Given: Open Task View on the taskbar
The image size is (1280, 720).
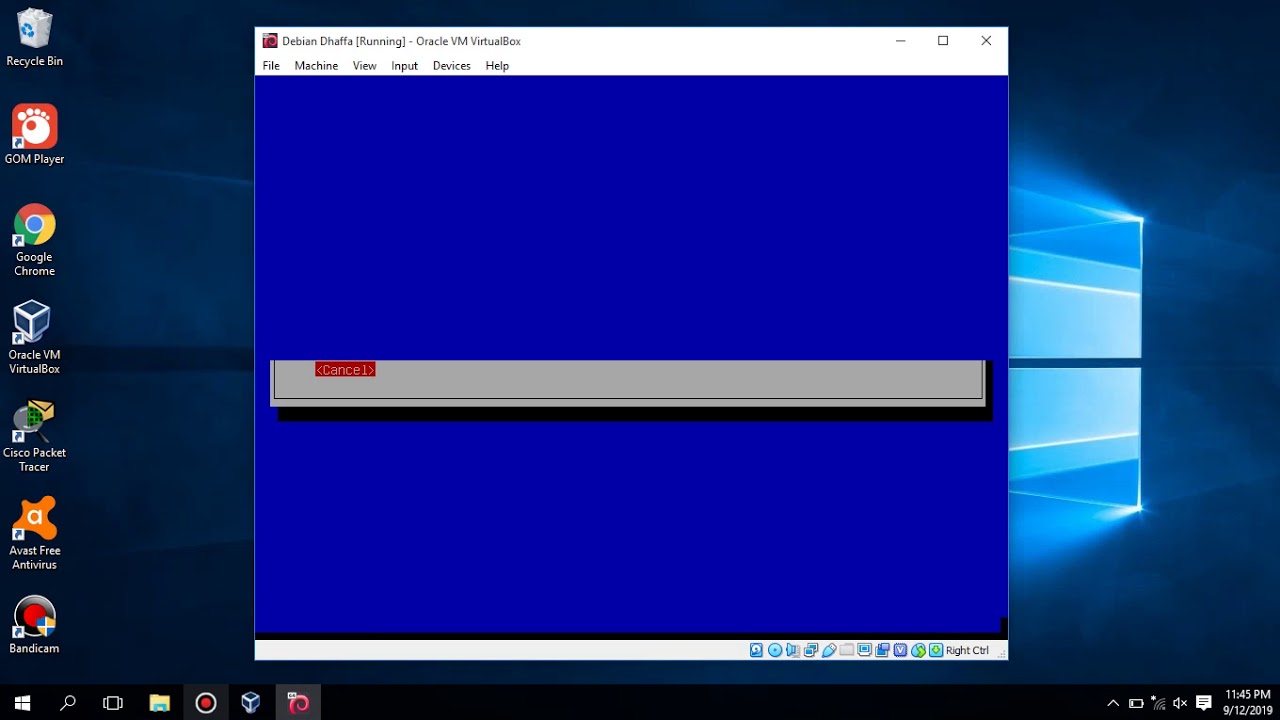Looking at the screenshot, I should click(x=113, y=703).
